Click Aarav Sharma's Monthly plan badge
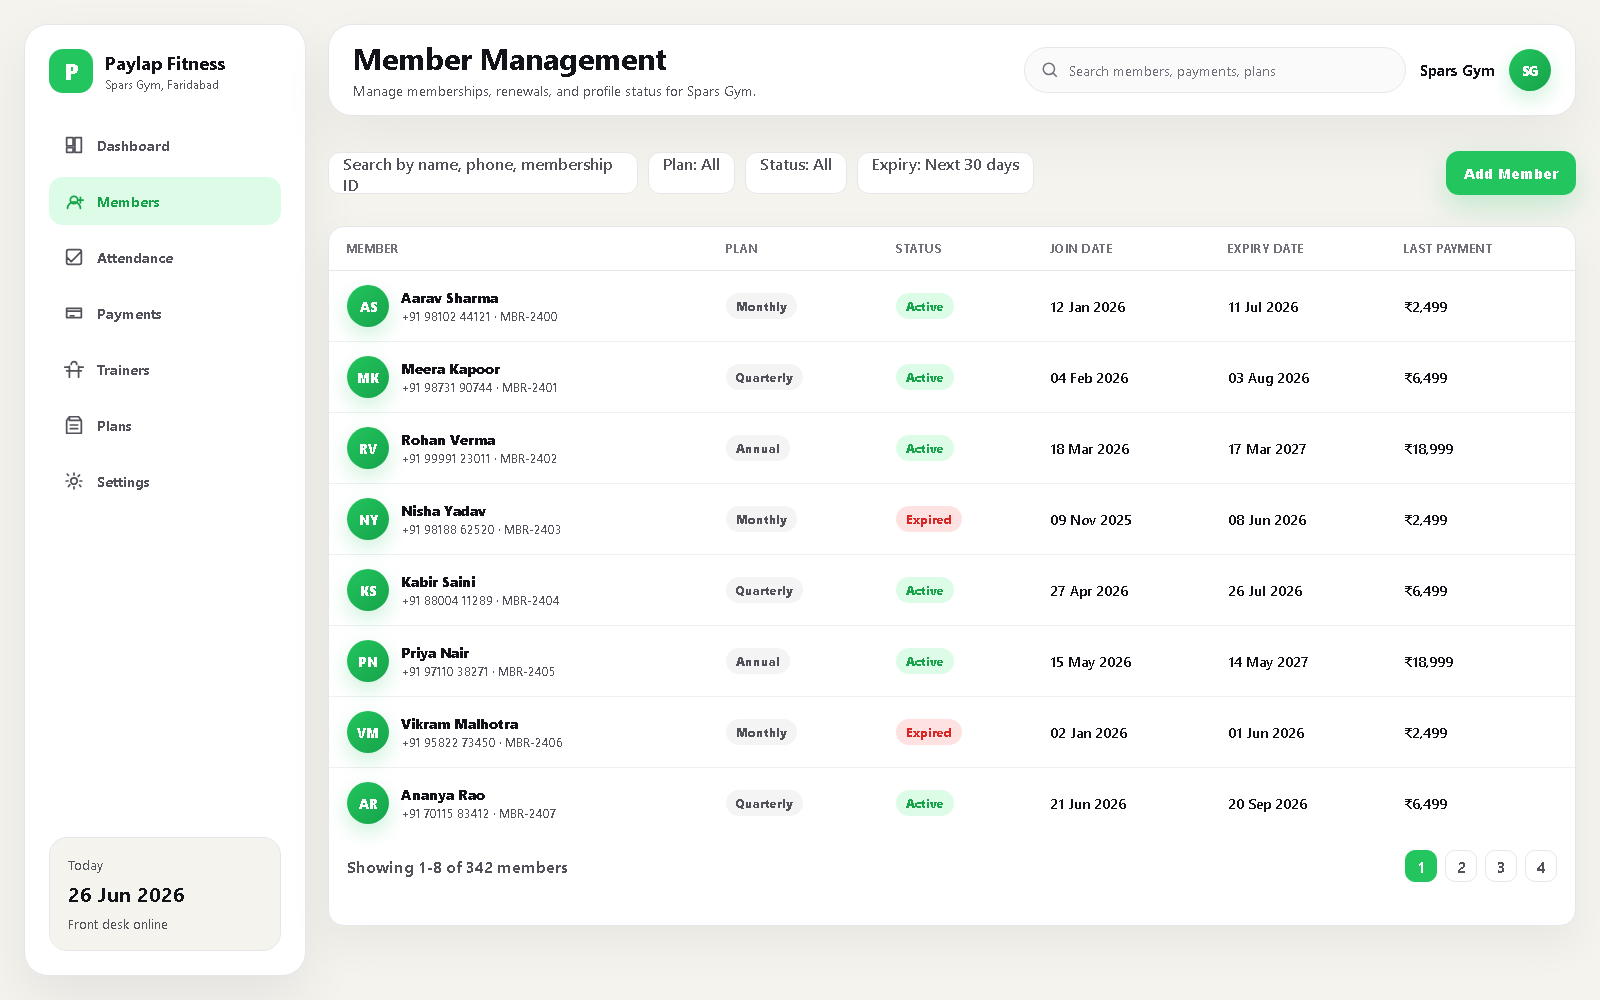This screenshot has width=1600, height=1000. (761, 306)
